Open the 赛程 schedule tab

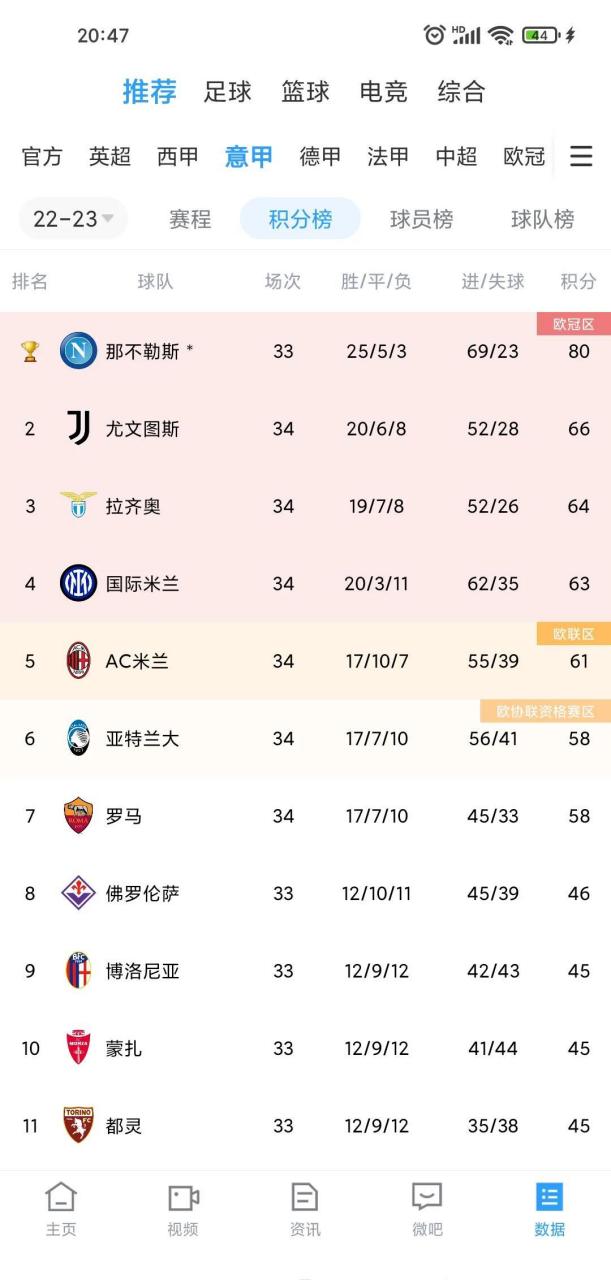click(189, 219)
